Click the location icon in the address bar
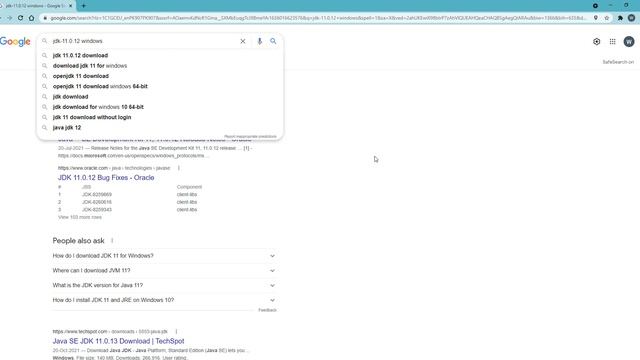 [596, 18]
